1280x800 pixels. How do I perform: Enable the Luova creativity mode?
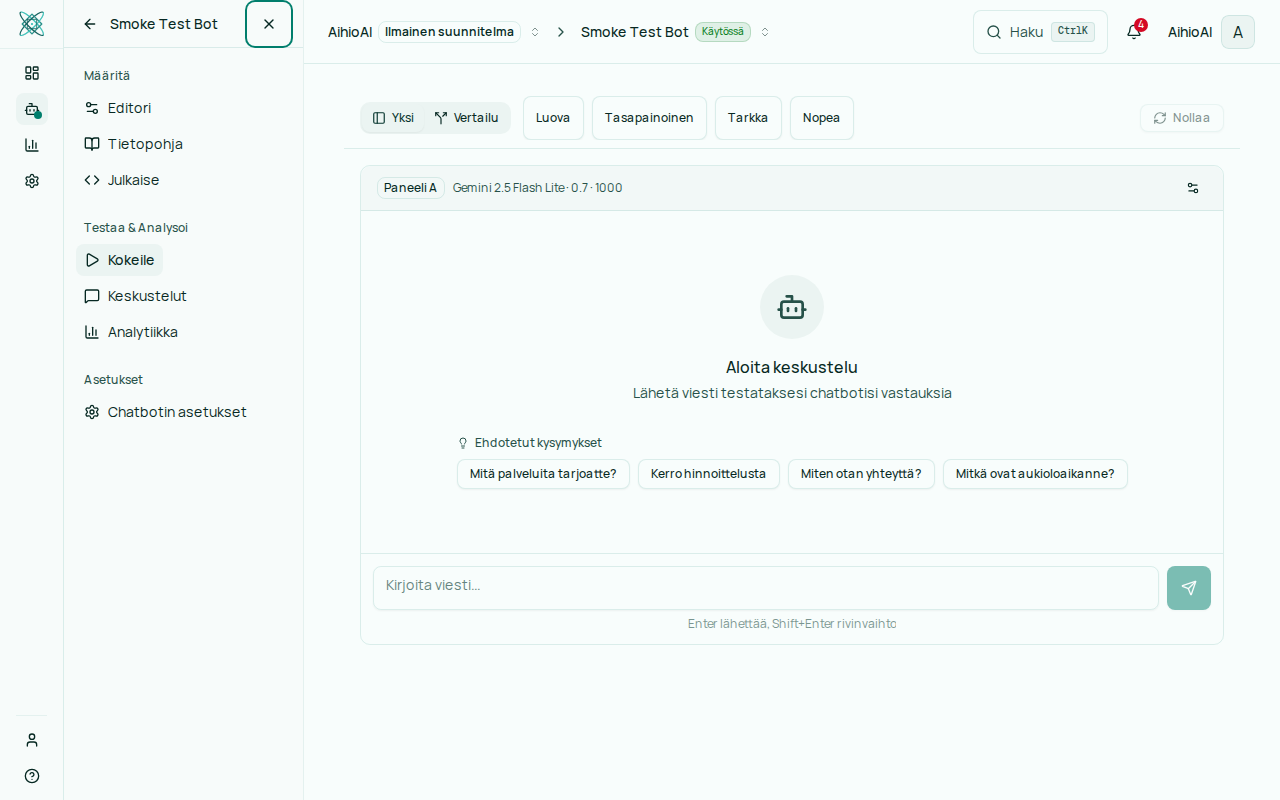point(552,117)
